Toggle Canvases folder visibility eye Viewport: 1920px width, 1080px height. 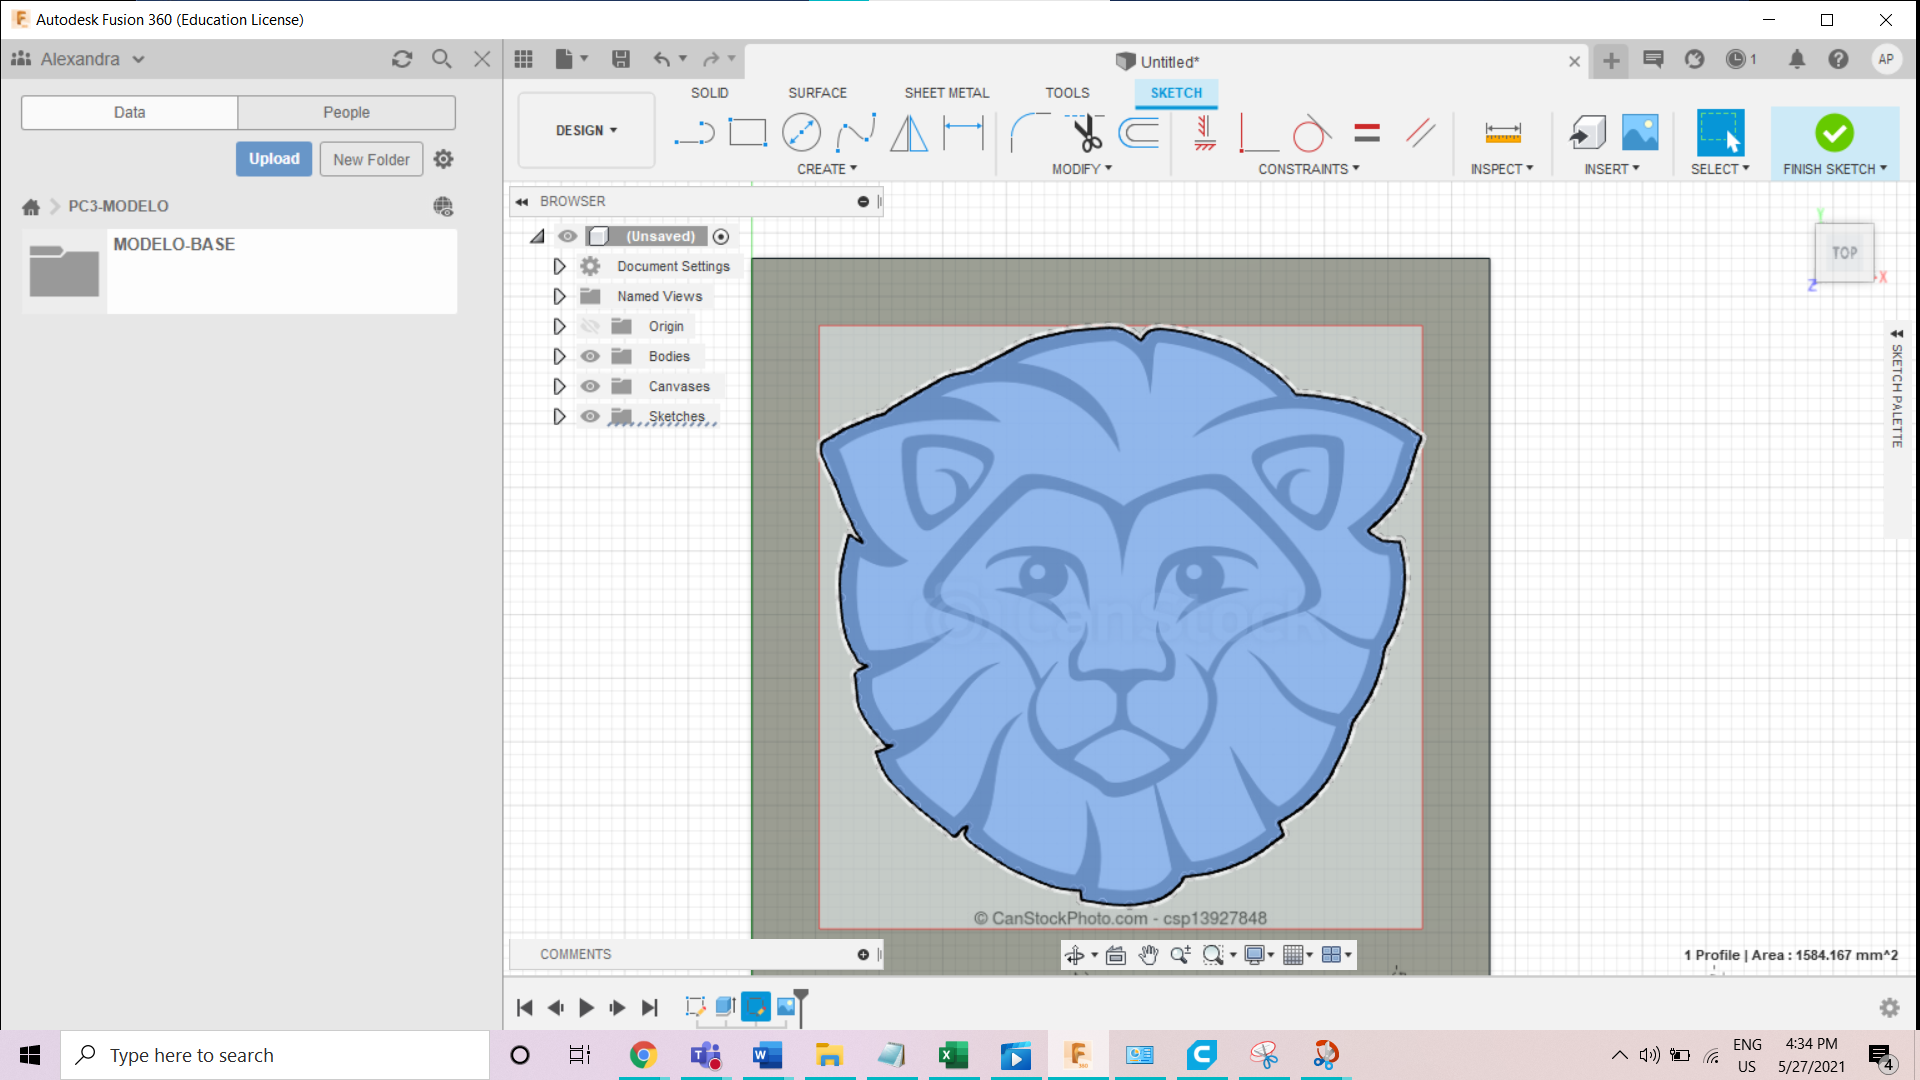click(x=590, y=386)
